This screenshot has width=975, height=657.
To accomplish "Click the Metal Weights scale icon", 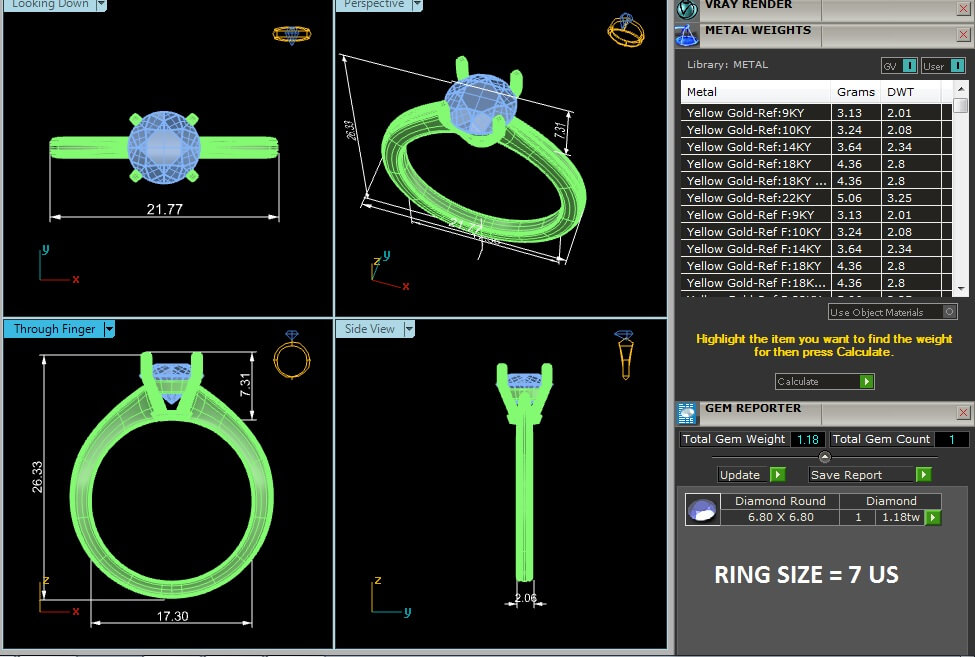I will click(687, 34).
